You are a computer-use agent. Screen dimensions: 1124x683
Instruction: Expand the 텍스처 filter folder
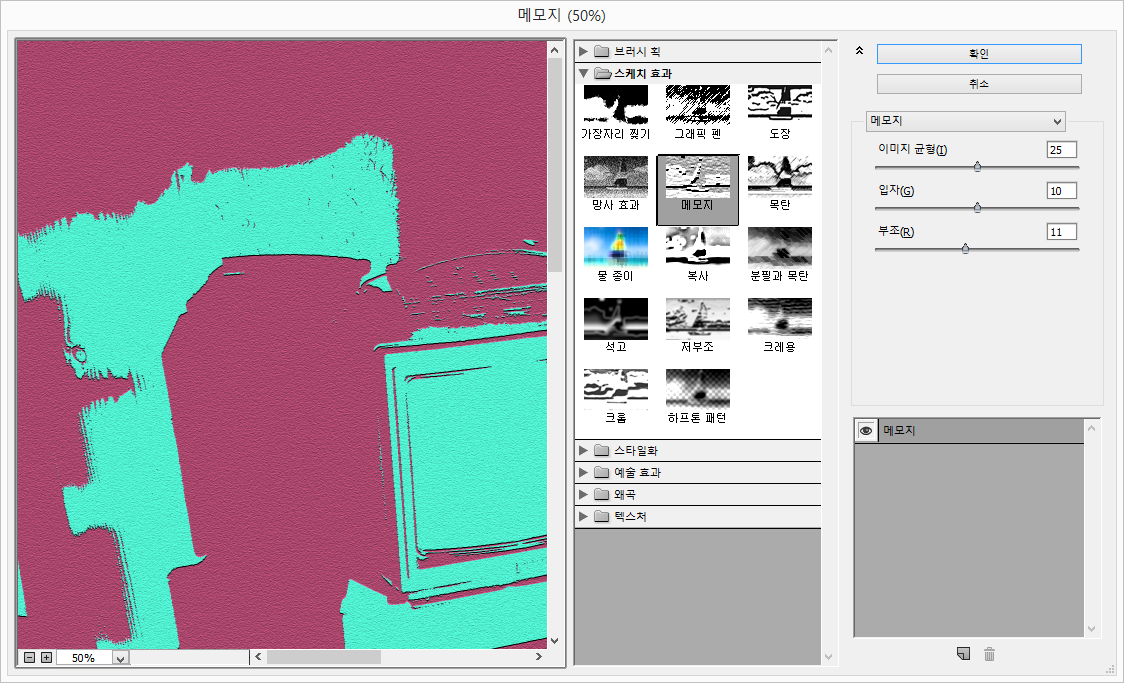click(x=584, y=517)
